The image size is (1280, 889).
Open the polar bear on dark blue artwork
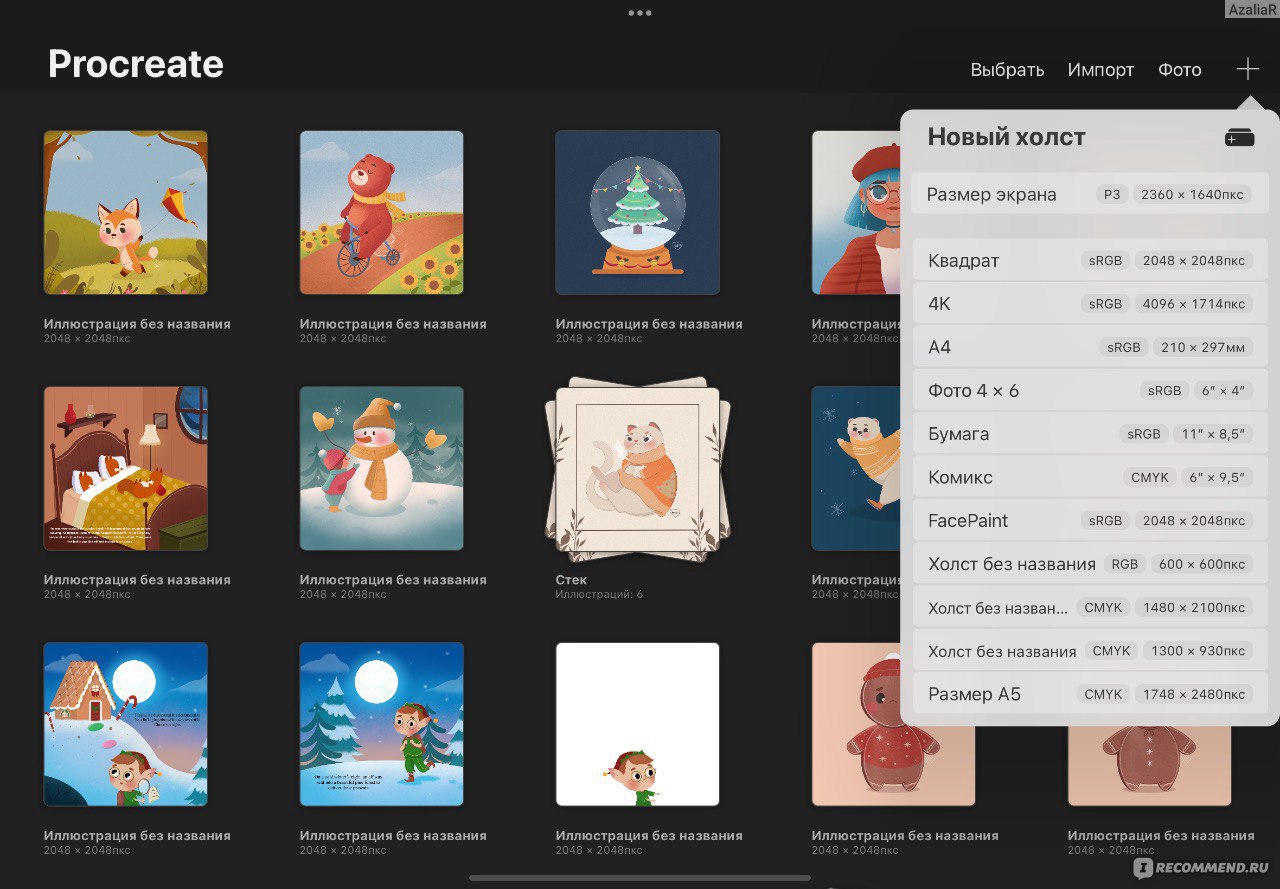(856, 469)
